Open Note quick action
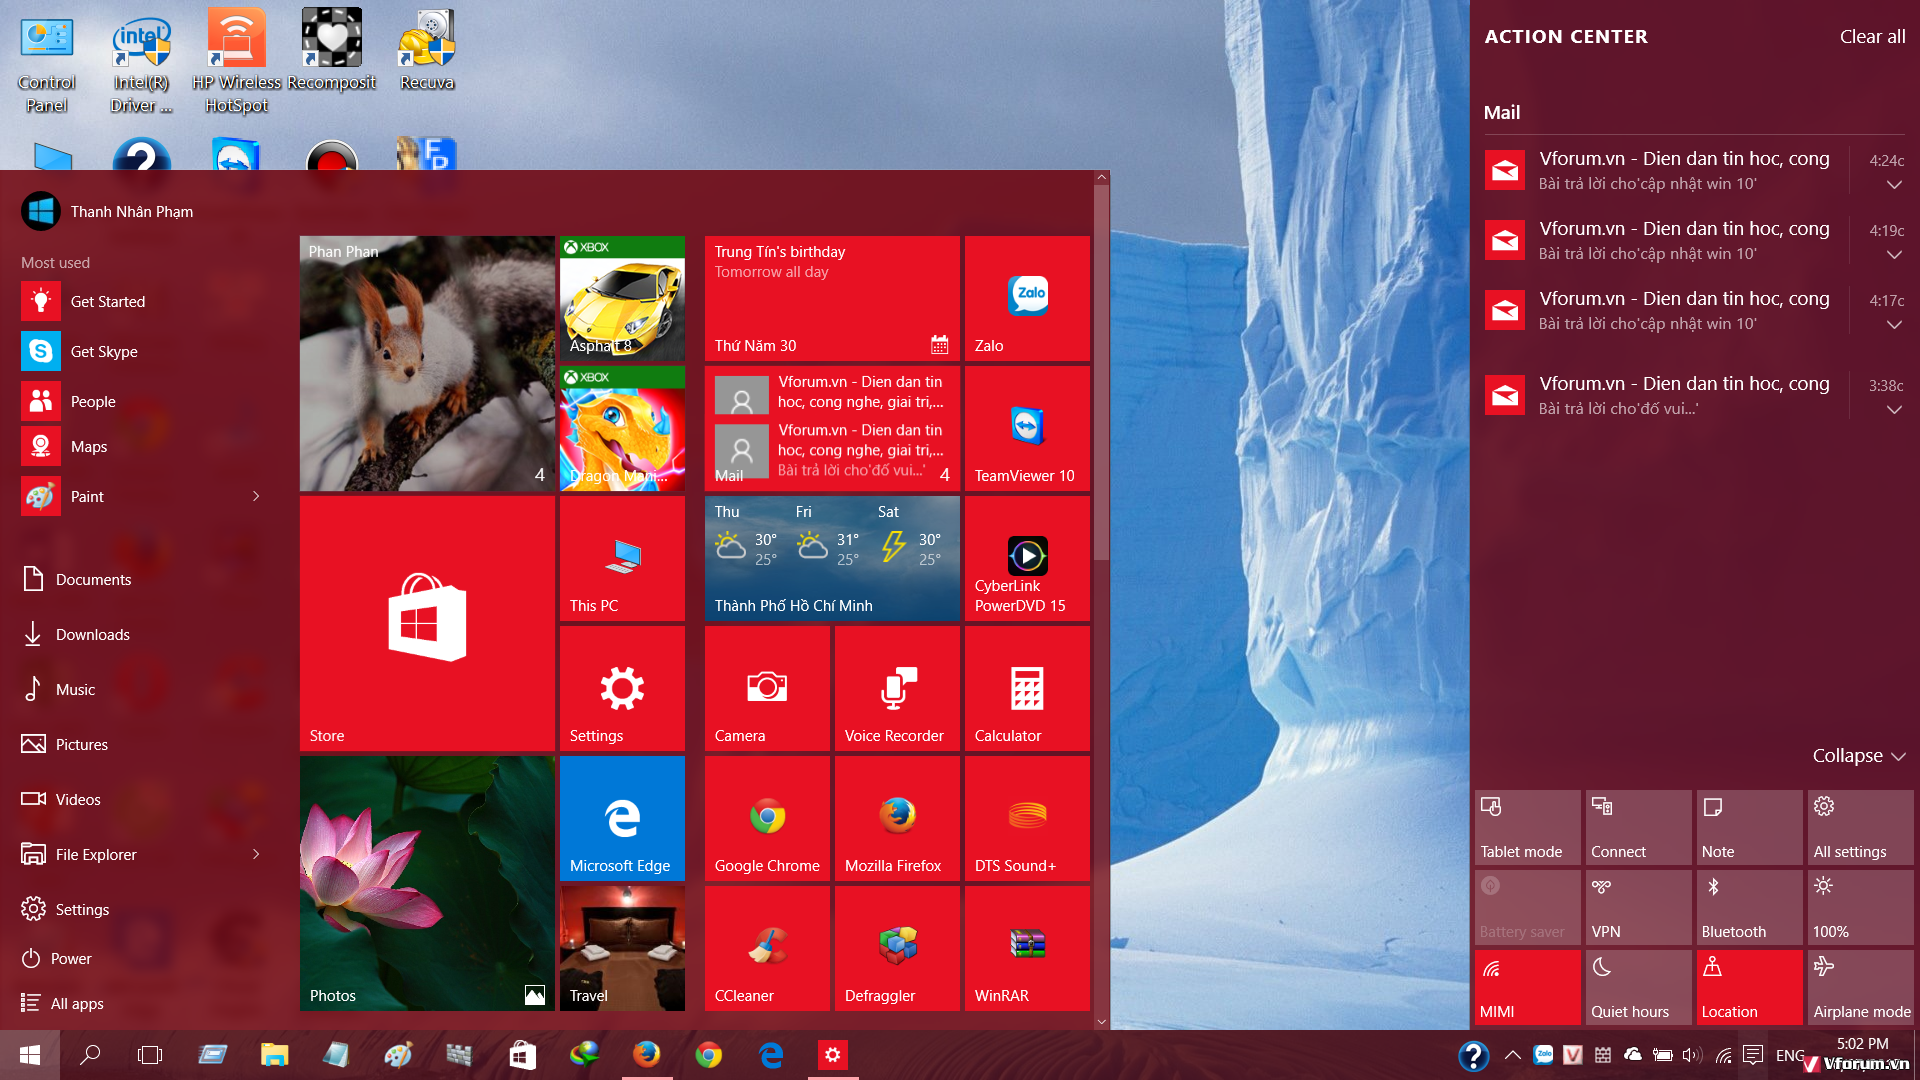This screenshot has height=1080, width=1920. [x=1749, y=827]
